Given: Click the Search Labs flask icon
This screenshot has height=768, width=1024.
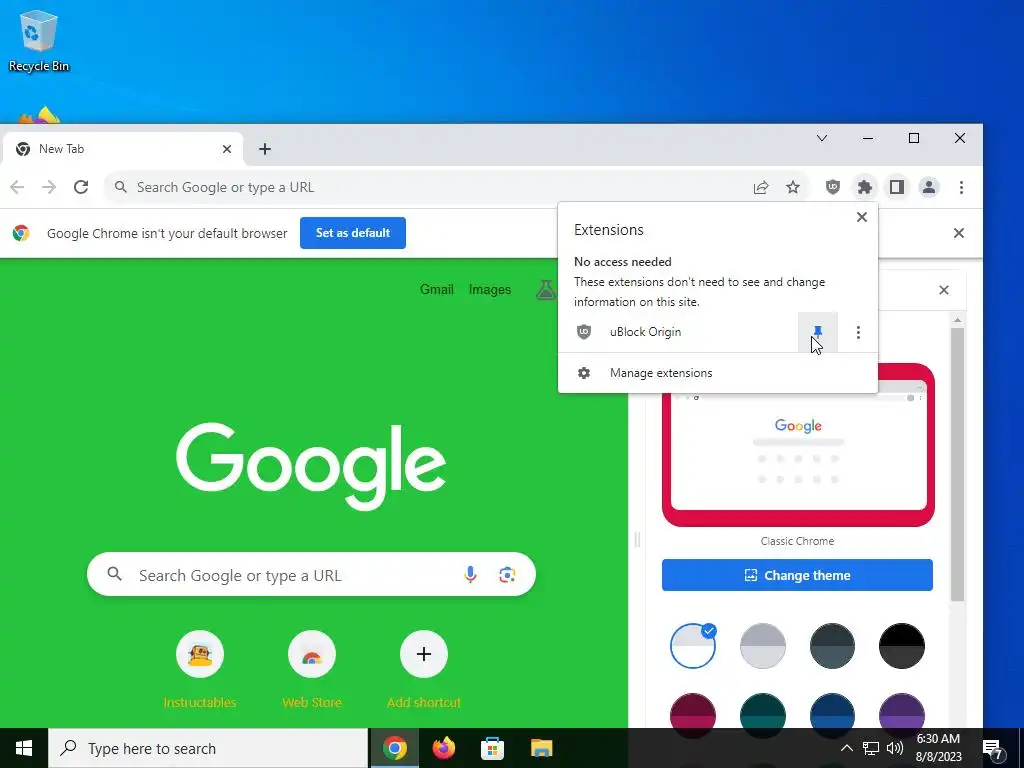Looking at the screenshot, I should click(x=545, y=289).
